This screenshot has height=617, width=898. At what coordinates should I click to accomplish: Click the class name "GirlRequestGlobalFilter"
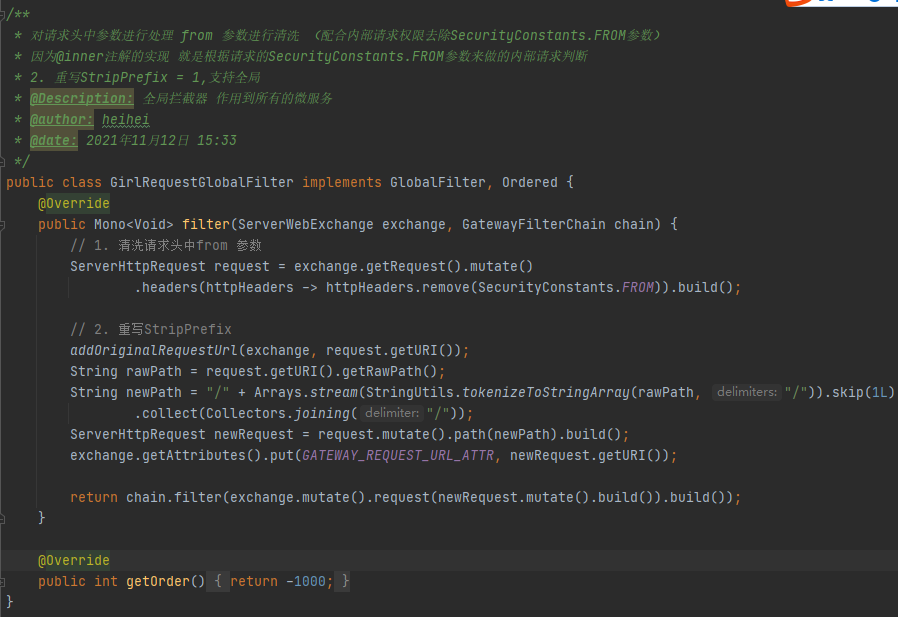[x=202, y=182]
